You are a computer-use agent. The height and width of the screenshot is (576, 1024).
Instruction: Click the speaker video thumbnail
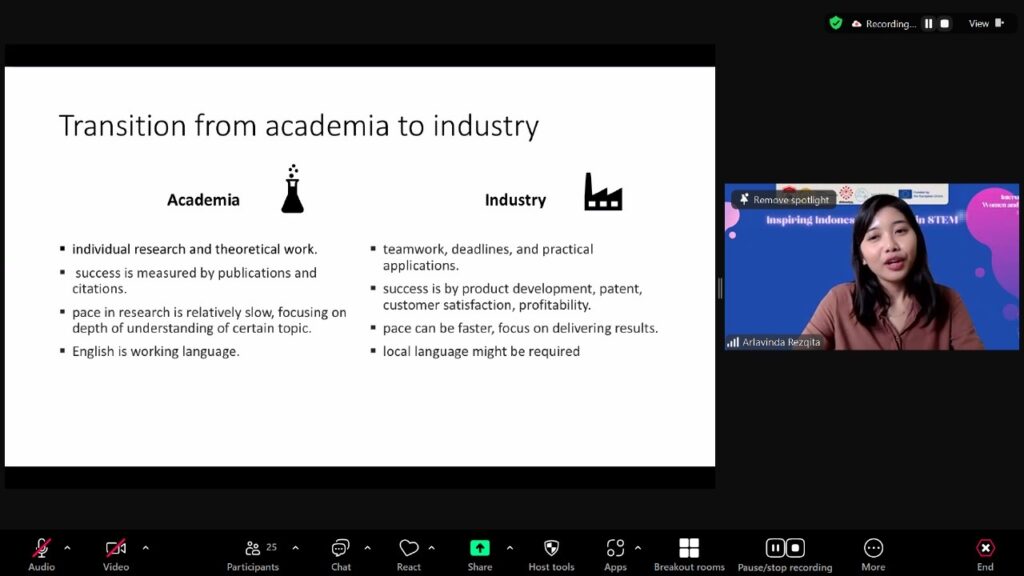click(872, 266)
